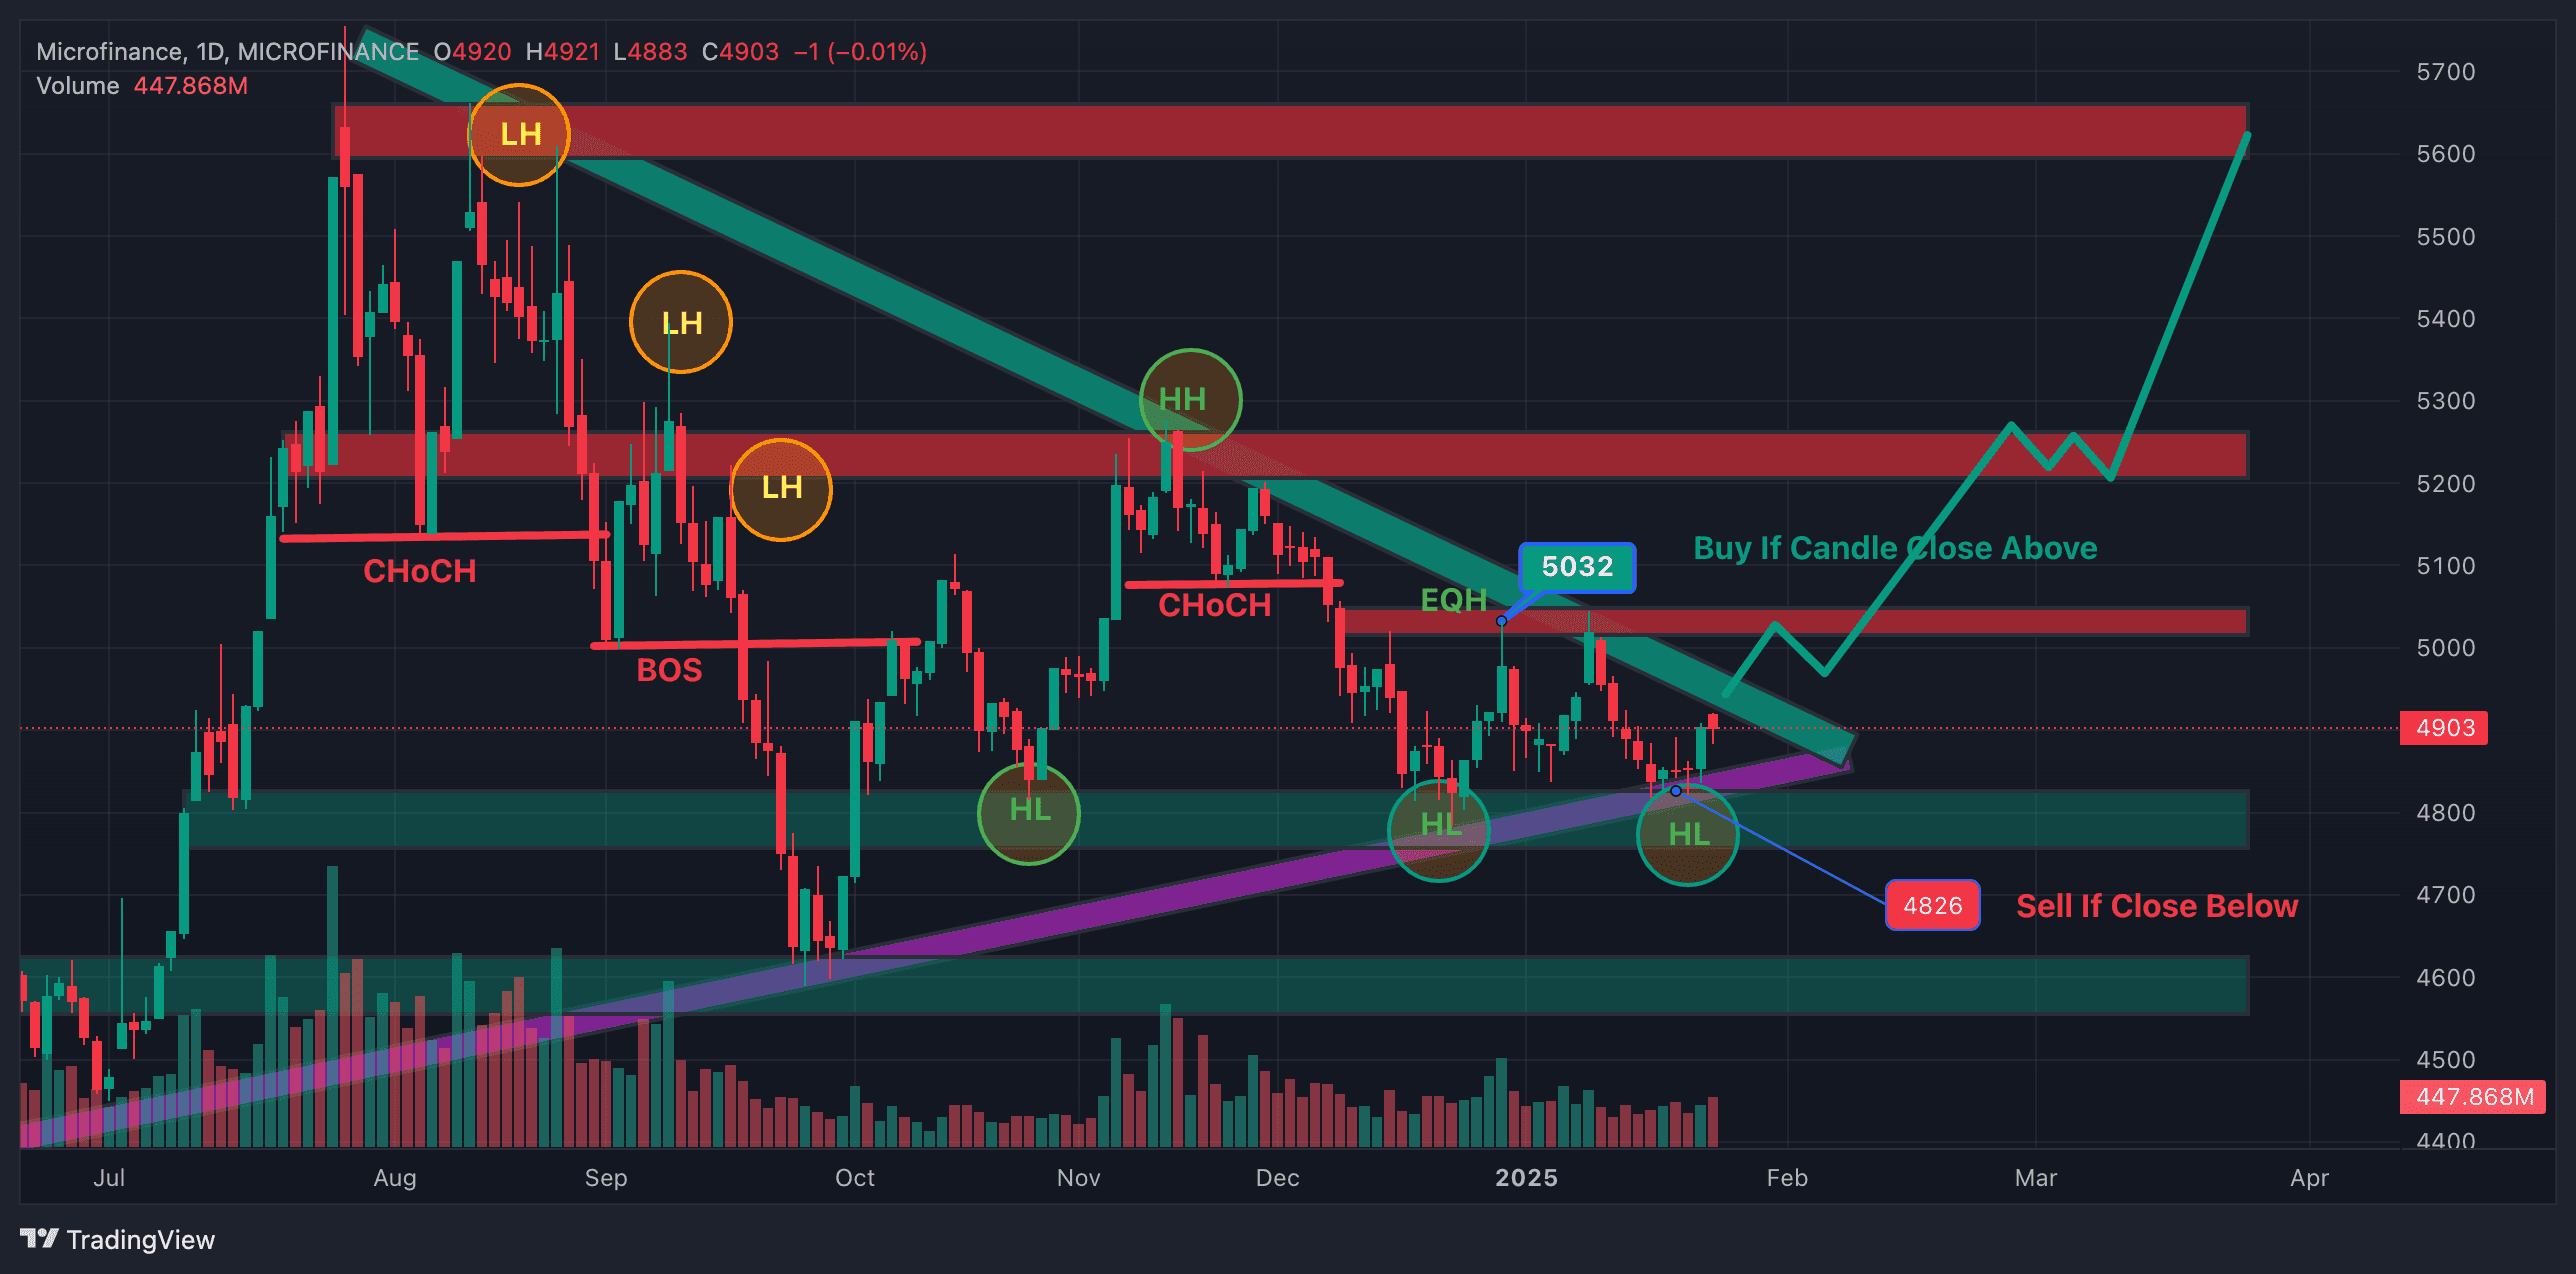Select the open value O4920
2576x1274 pixels.
[472, 52]
